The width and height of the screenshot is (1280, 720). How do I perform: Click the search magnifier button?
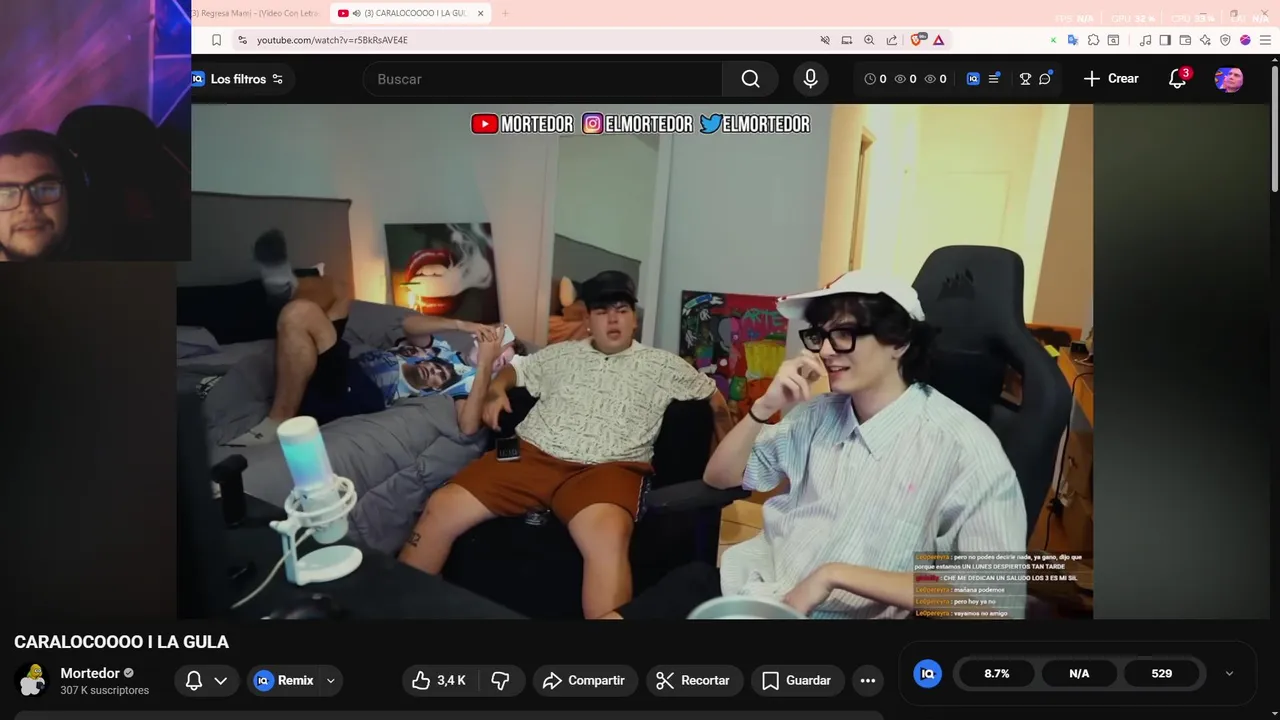pyautogui.click(x=750, y=79)
